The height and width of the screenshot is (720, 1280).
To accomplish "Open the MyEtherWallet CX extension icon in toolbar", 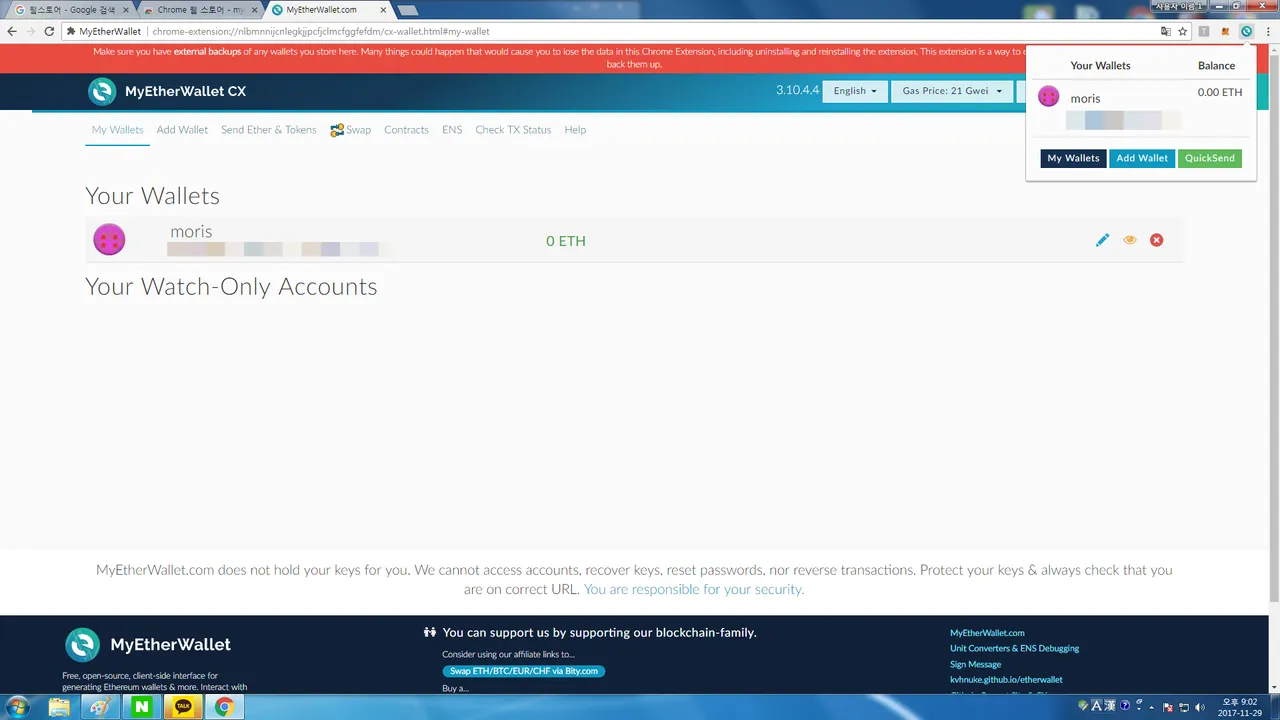I will [1246, 31].
